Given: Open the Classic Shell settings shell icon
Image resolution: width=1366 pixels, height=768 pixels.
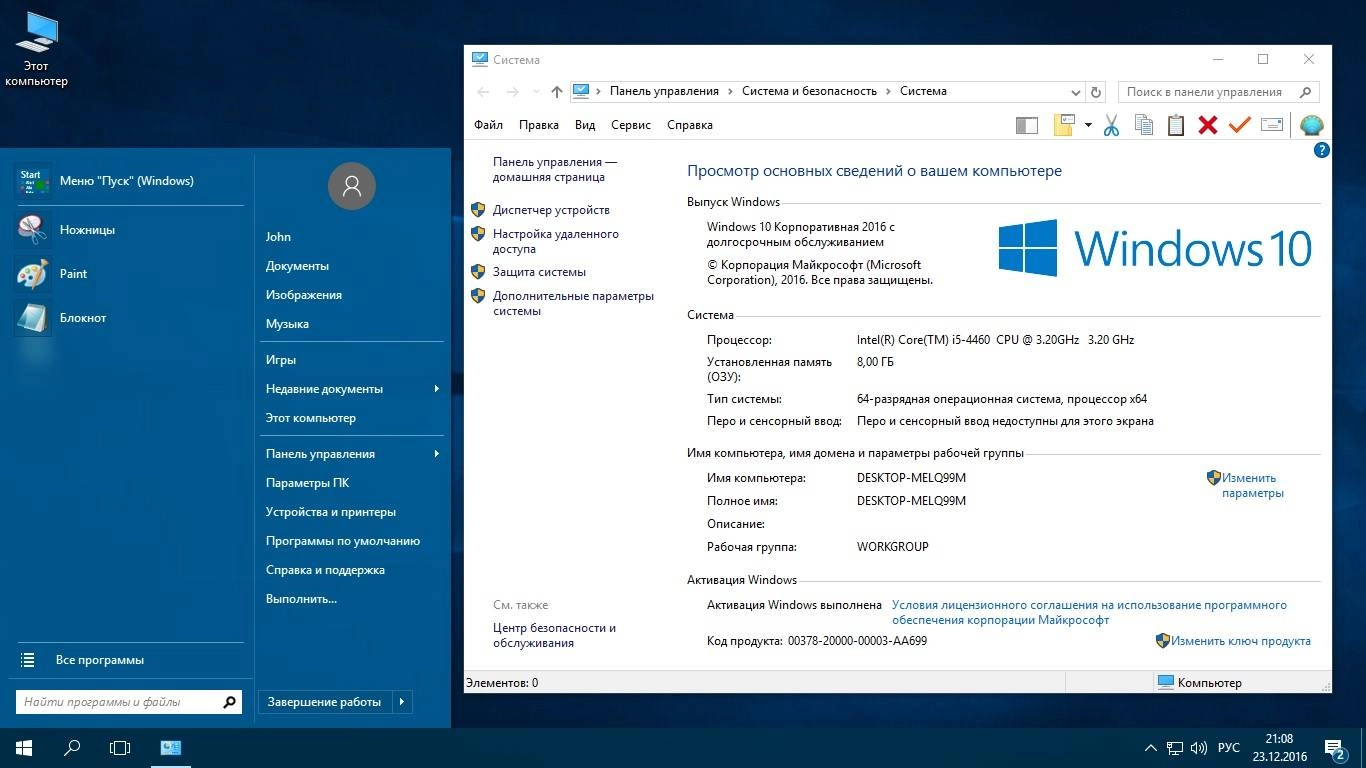Looking at the screenshot, I should pos(1312,125).
